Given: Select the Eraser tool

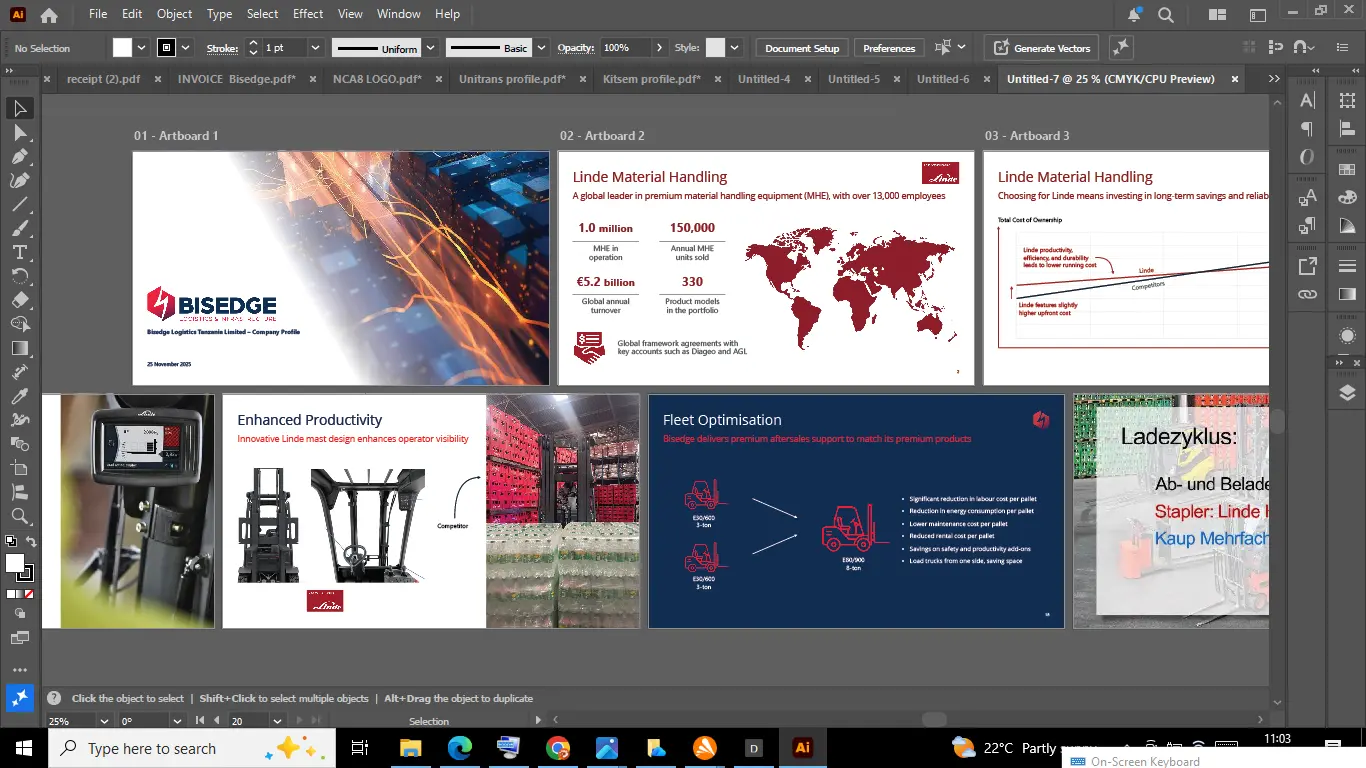Looking at the screenshot, I should 20,300.
